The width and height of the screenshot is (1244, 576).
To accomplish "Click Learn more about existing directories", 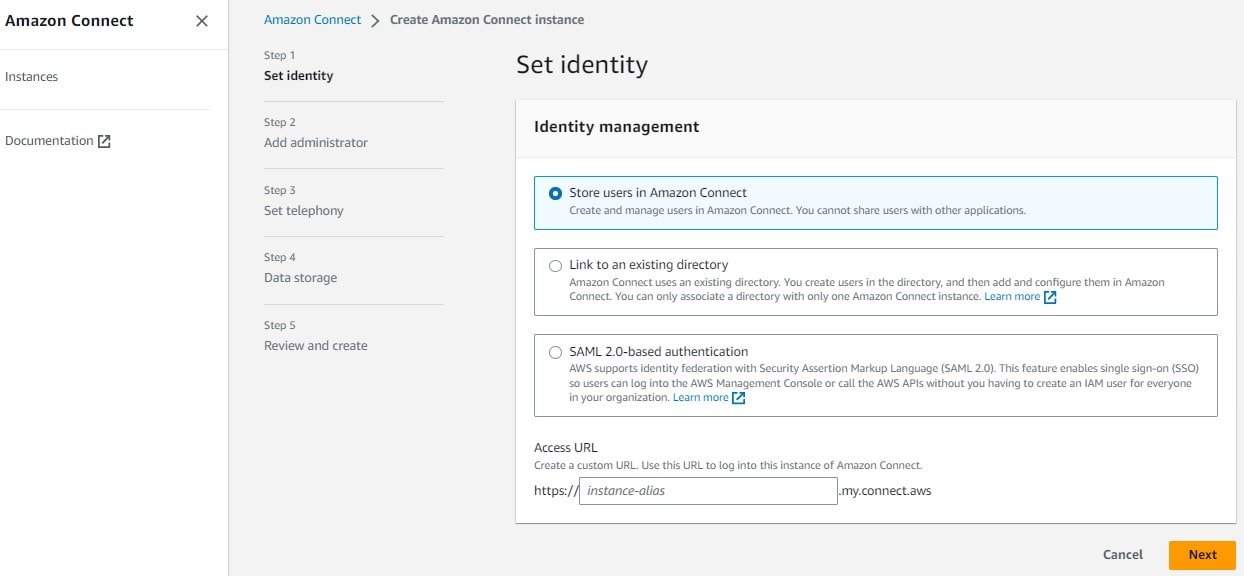I will click(1012, 296).
